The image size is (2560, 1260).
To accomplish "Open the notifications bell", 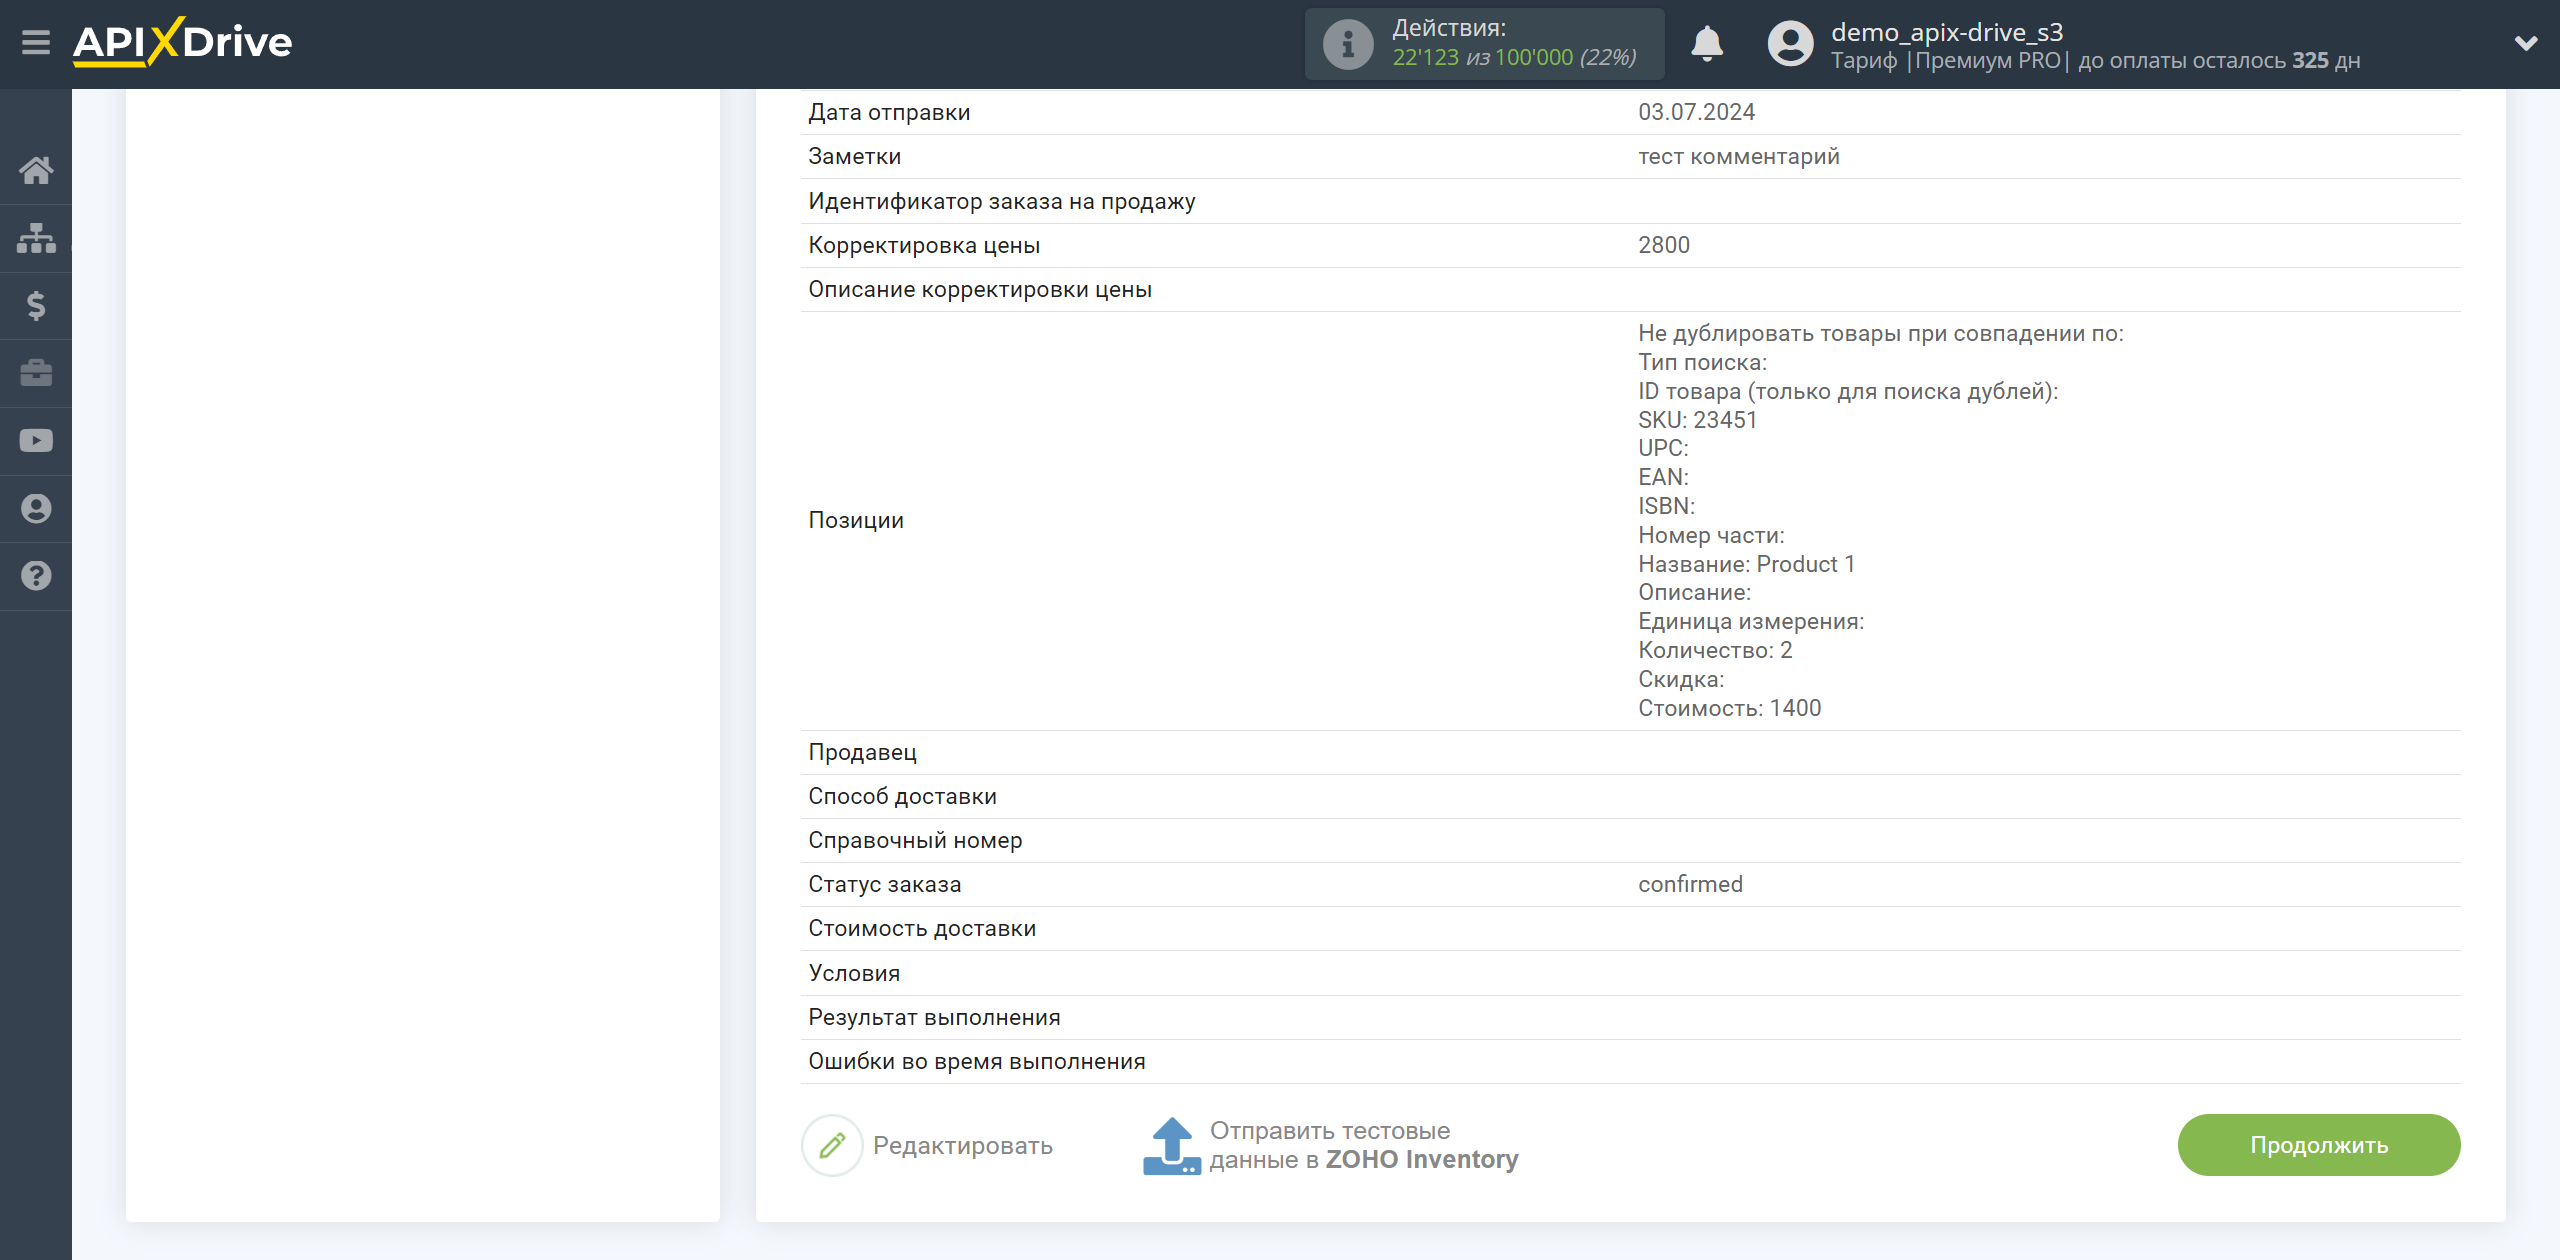I will tap(1707, 44).
